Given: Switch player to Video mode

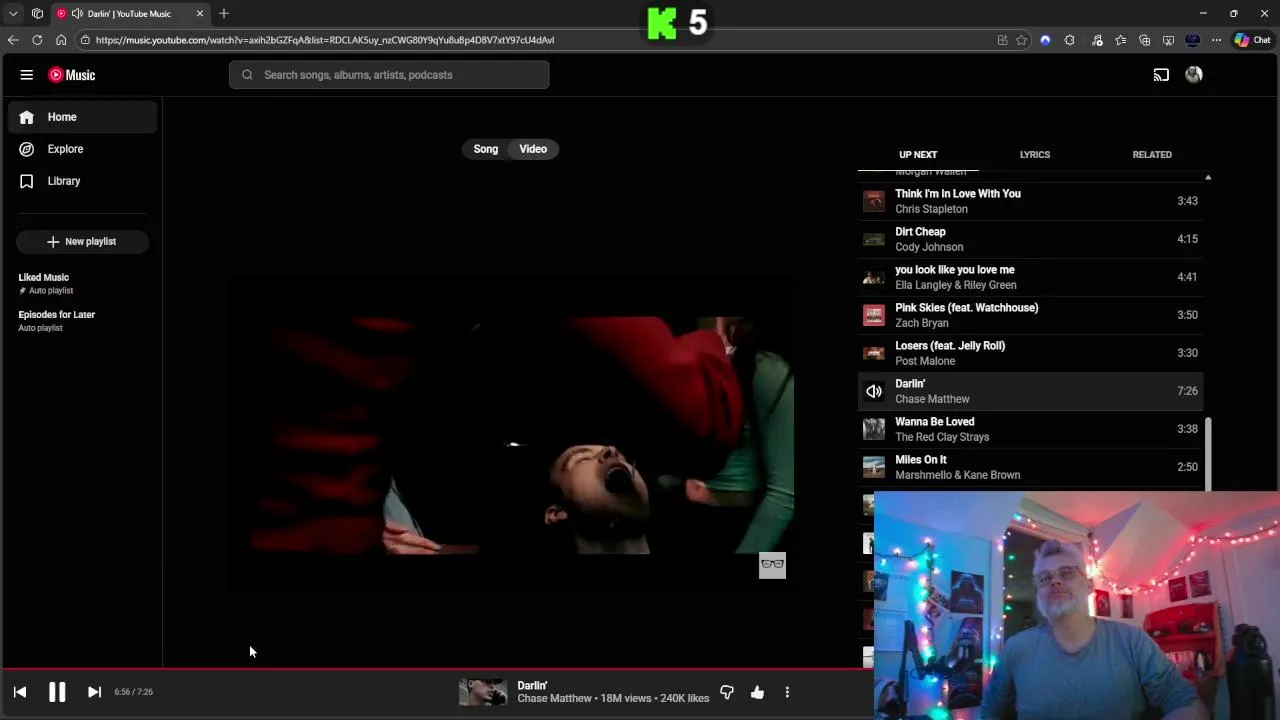Looking at the screenshot, I should coord(533,149).
